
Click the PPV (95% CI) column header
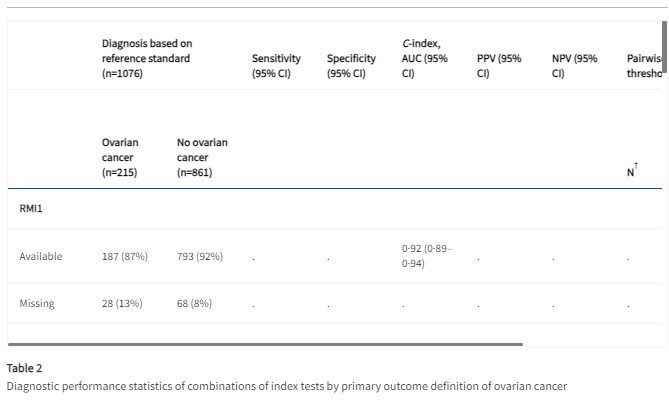[499, 66]
